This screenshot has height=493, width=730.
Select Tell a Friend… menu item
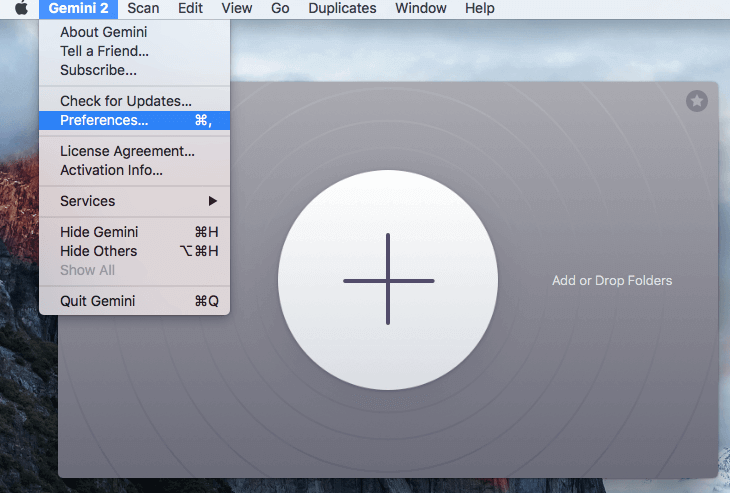tap(104, 51)
